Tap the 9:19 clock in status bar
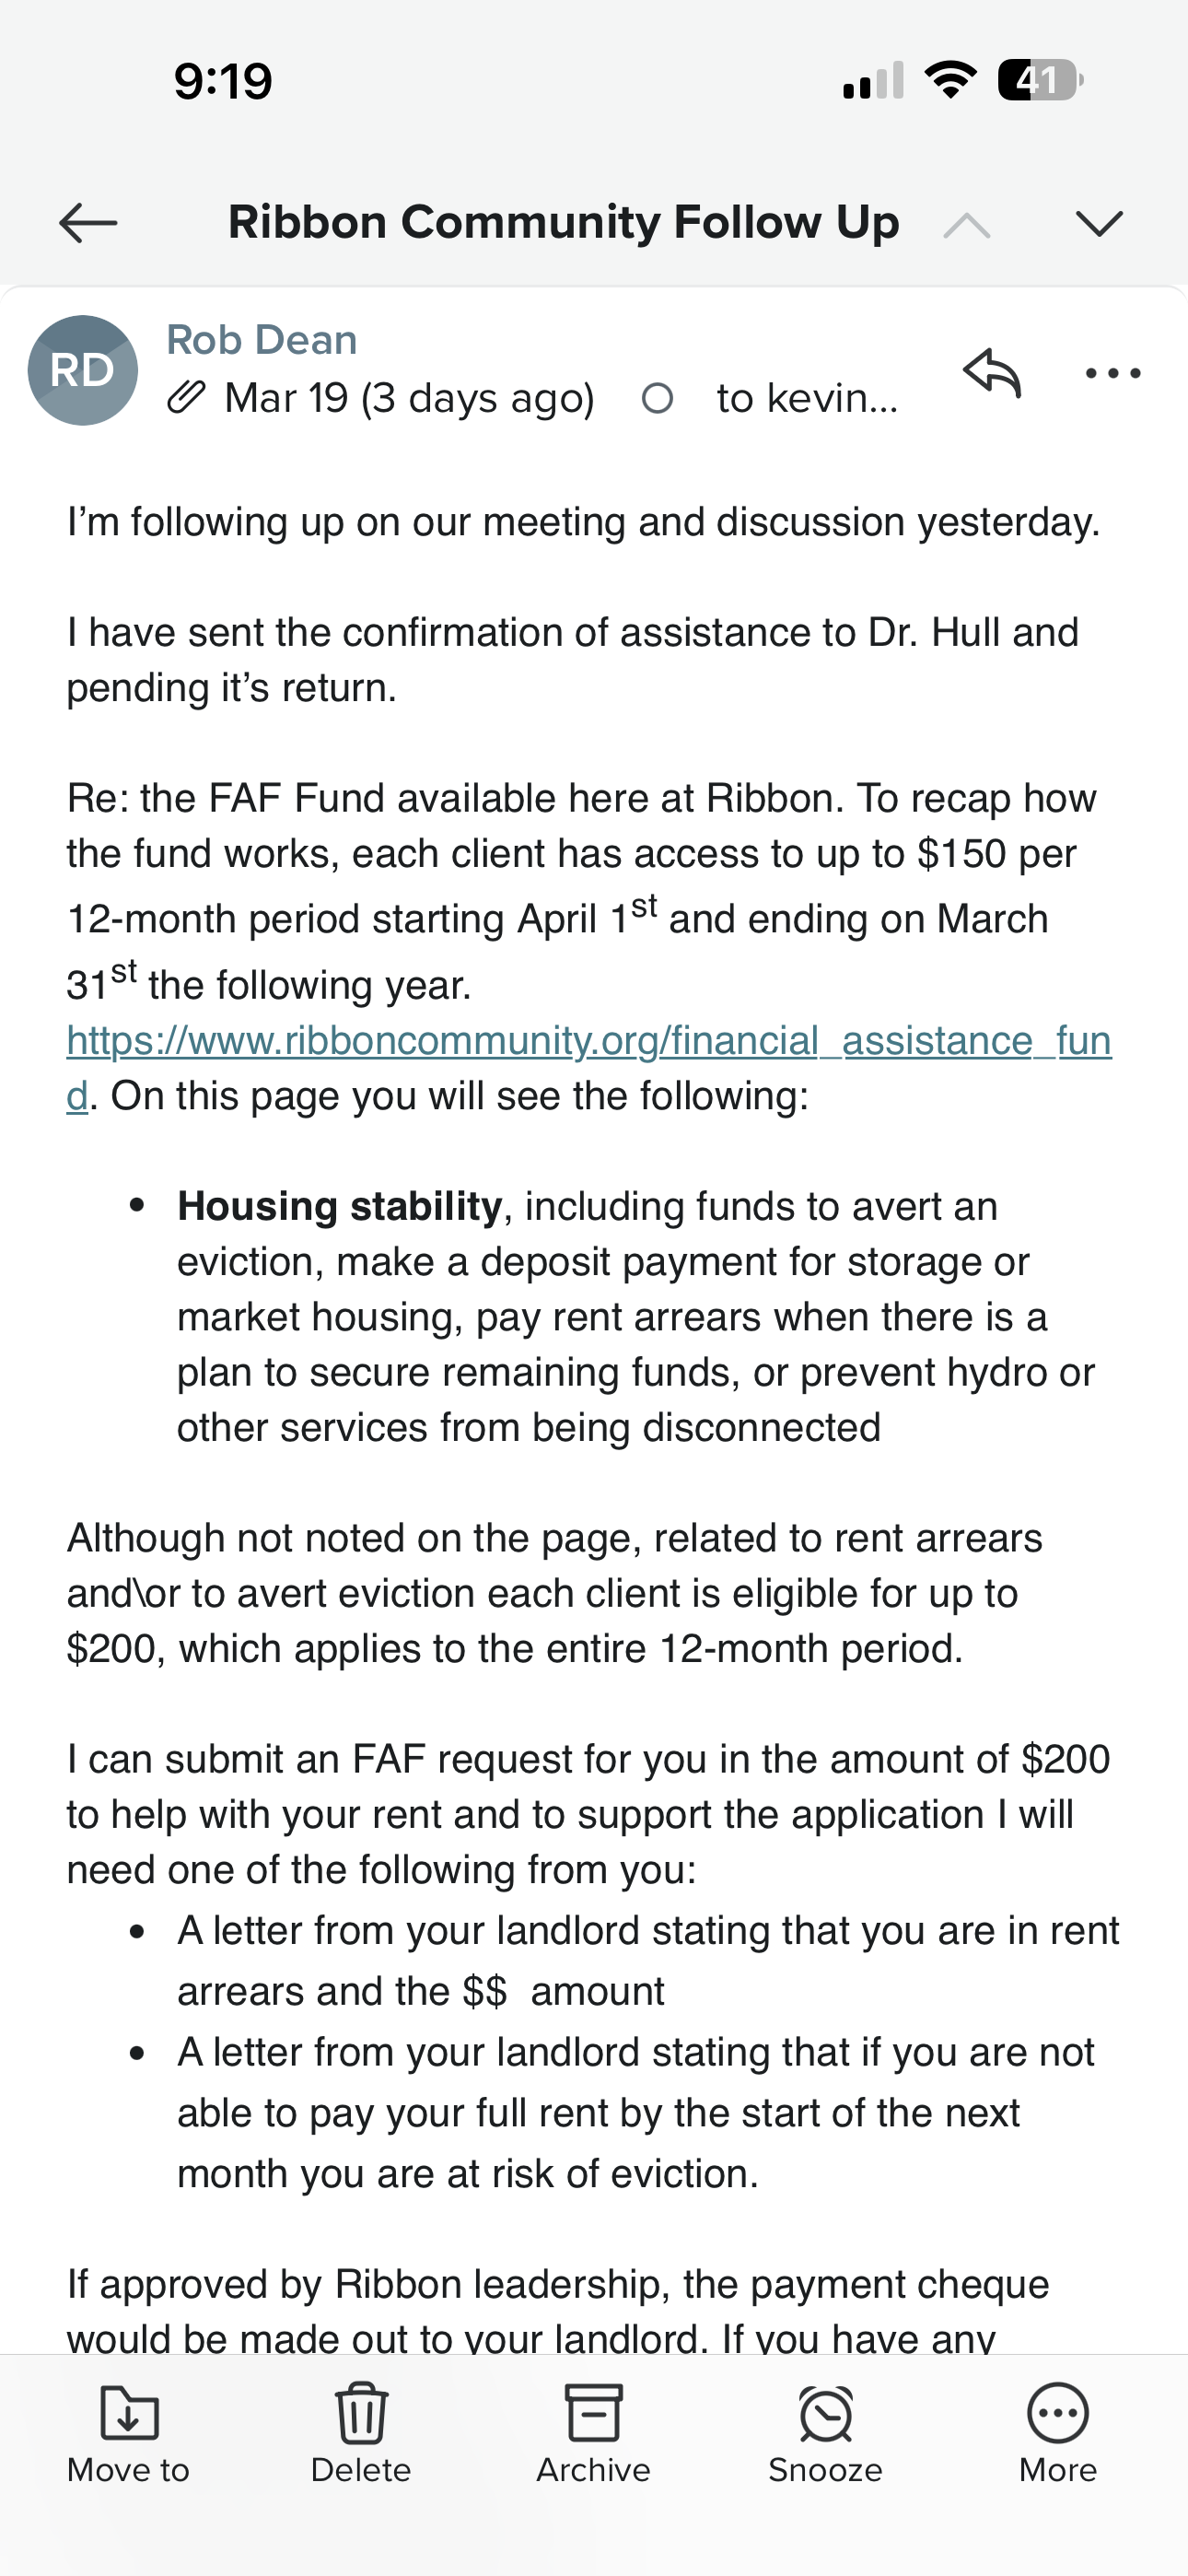The width and height of the screenshot is (1188, 2576). [223, 81]
